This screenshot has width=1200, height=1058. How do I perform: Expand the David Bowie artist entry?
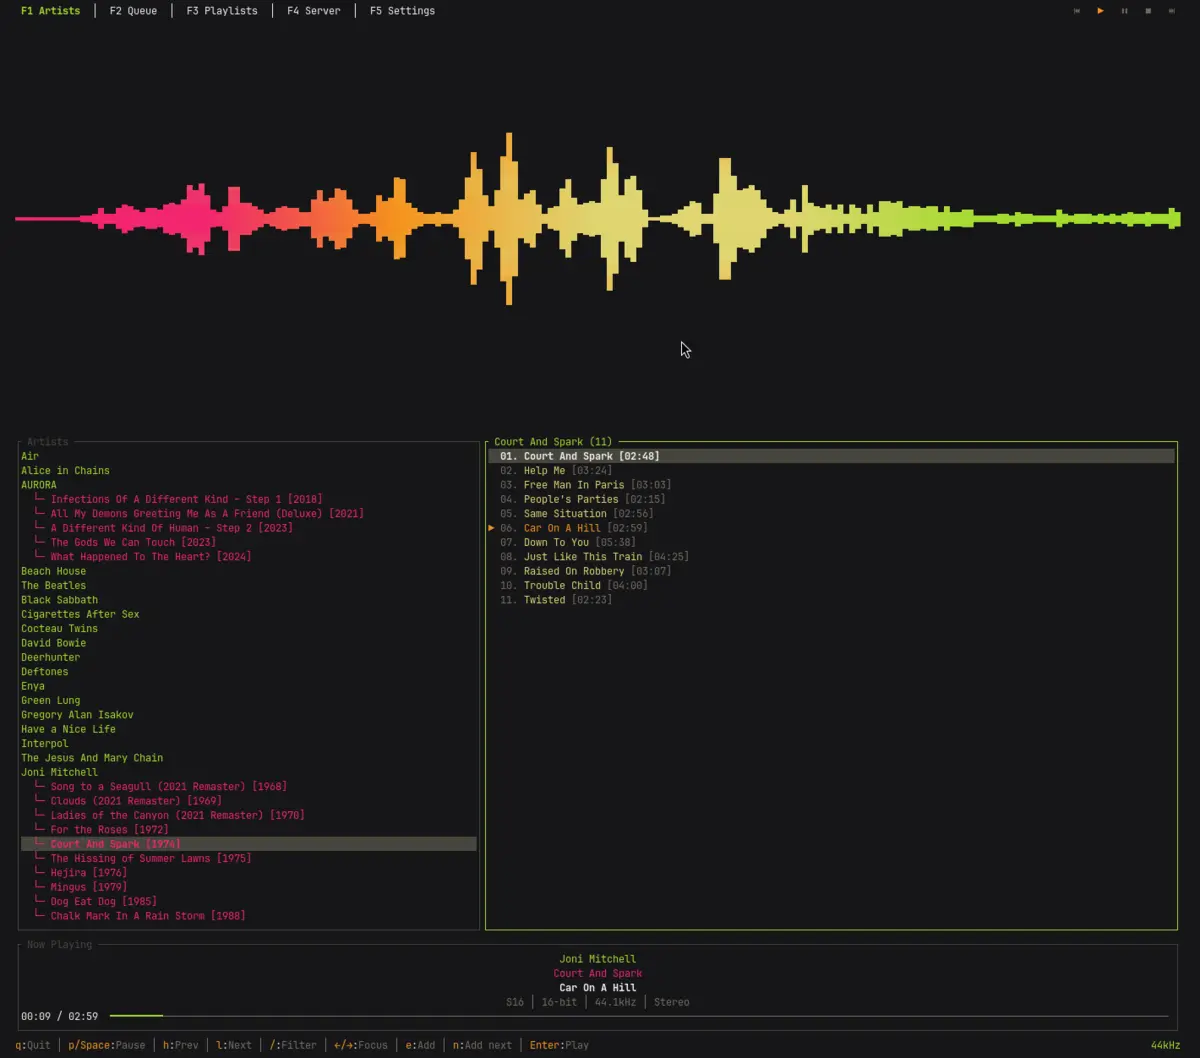[53, 643]
